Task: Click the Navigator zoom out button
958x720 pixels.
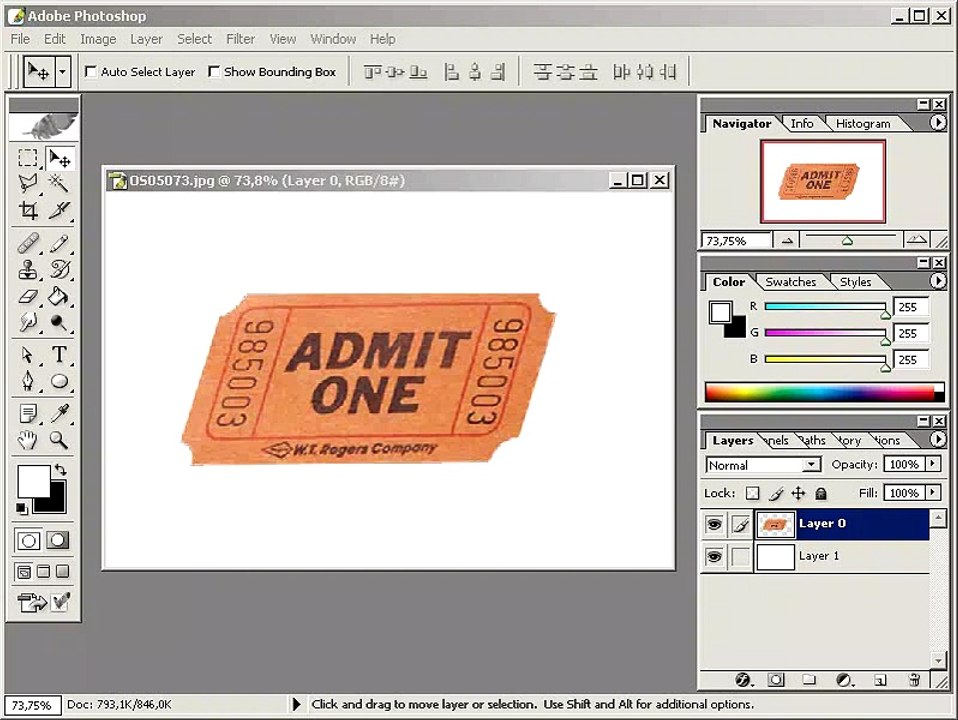Action: click(787, 241)
